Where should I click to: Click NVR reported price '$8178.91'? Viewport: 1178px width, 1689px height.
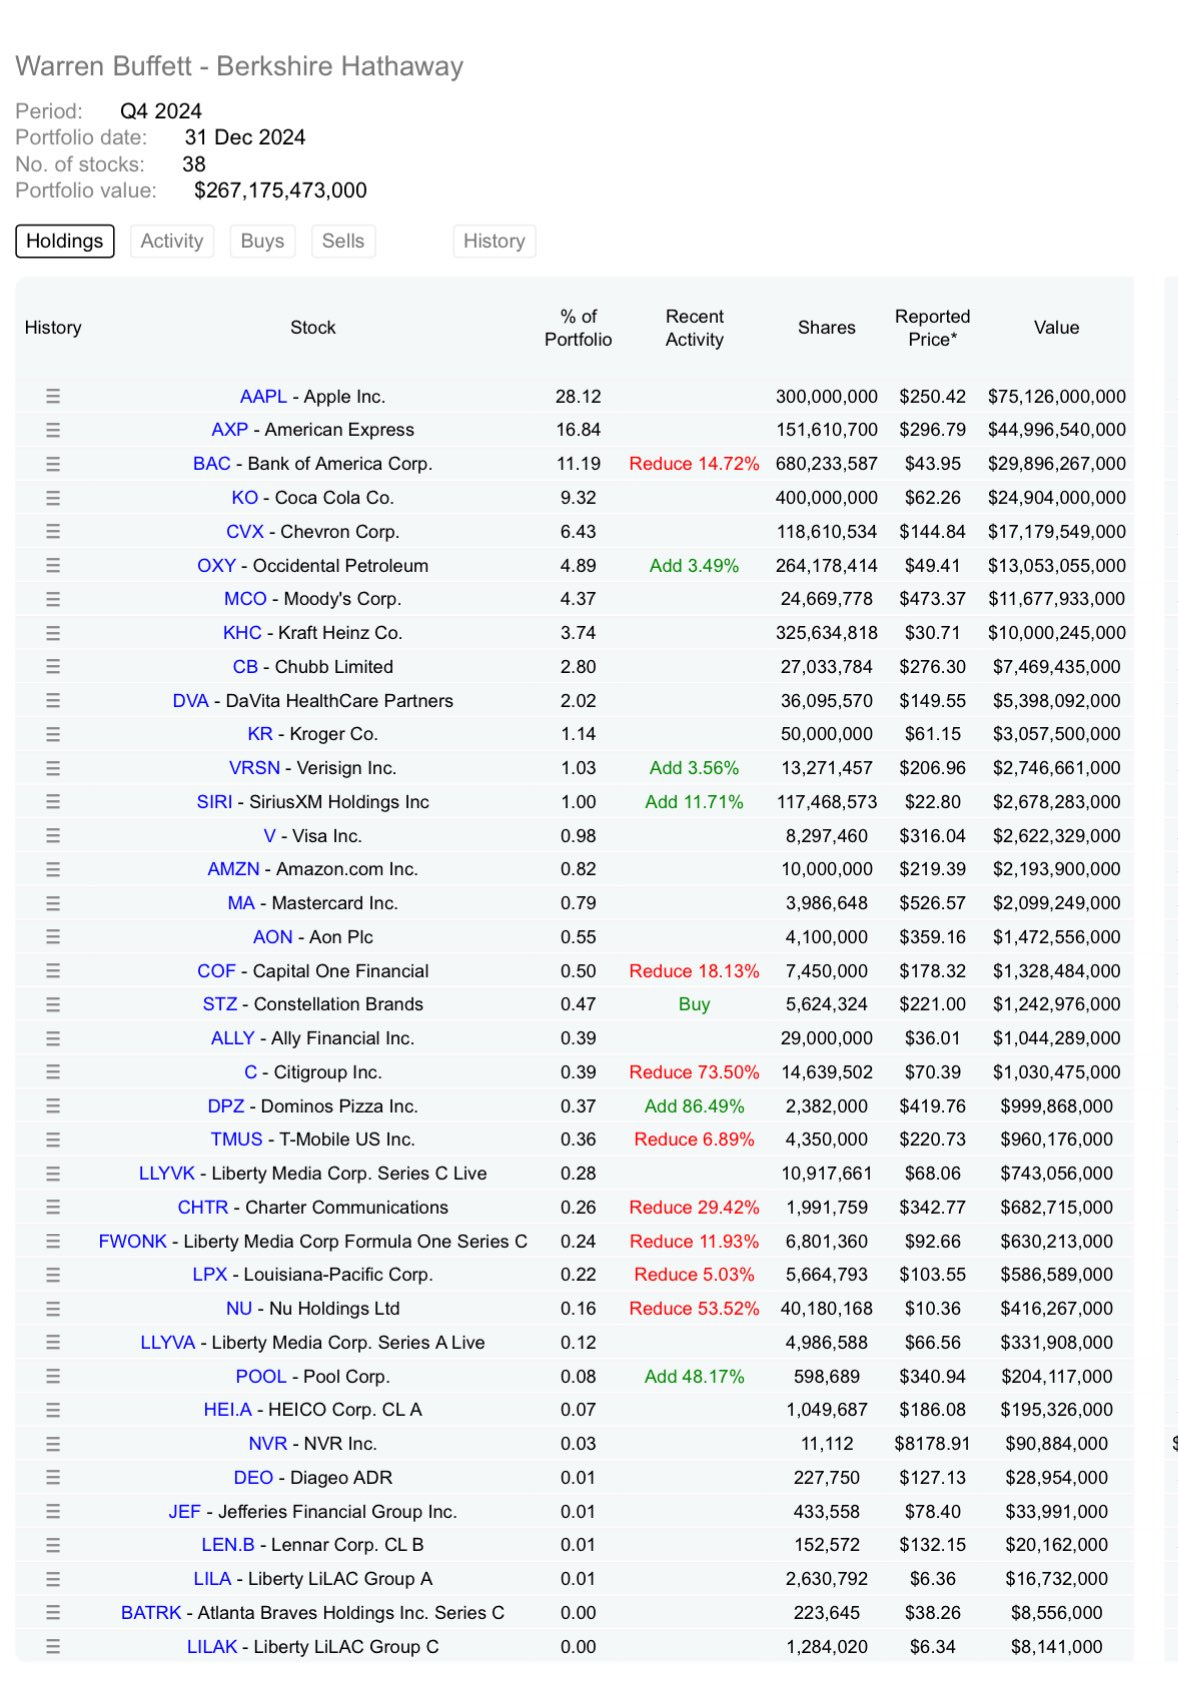point(932,1444)
